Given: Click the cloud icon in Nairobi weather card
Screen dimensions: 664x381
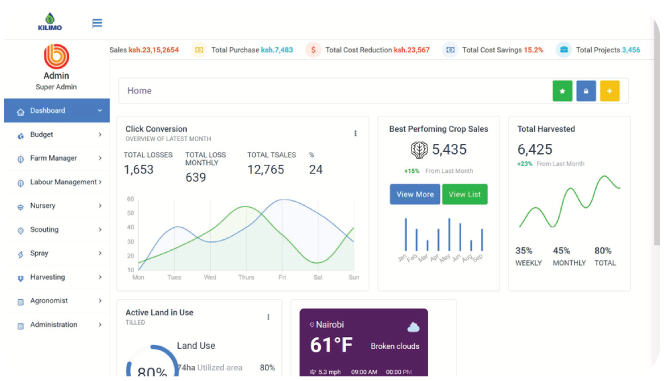Looking at the screenshot, I should click(413, 327).
